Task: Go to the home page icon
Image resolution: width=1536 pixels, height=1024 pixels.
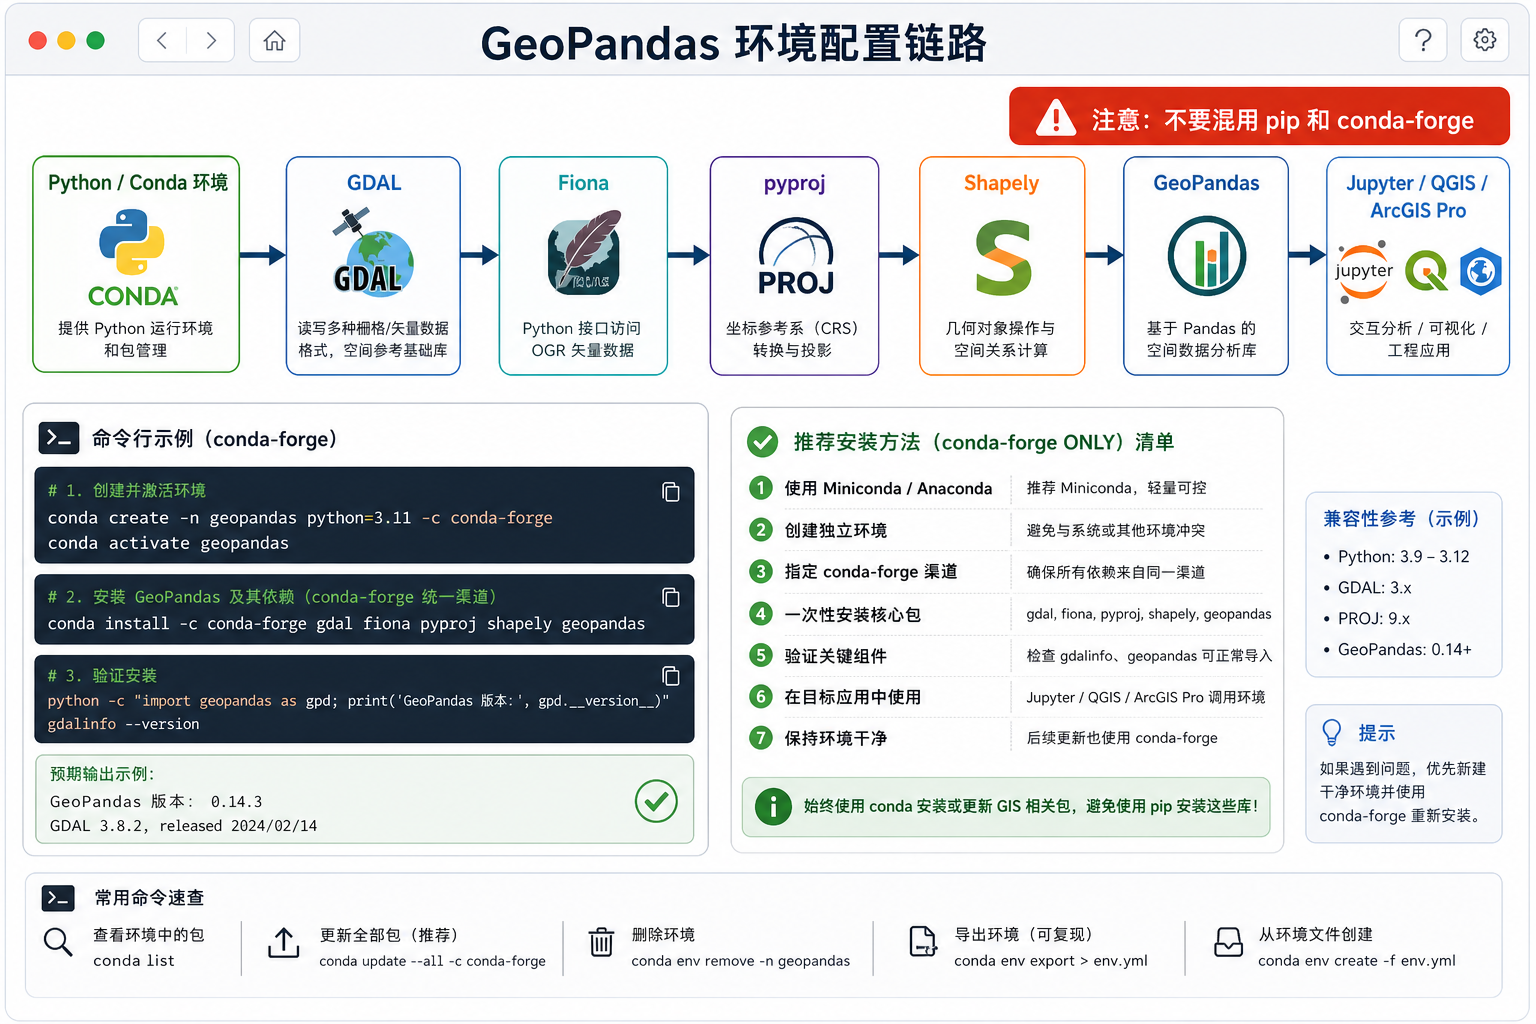Action: (x=274, y=41)
